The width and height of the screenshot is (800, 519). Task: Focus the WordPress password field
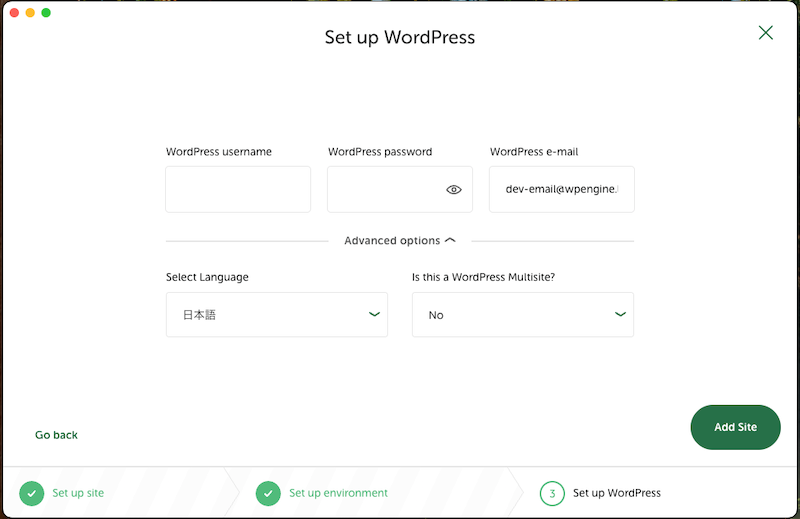click(383, 189)
